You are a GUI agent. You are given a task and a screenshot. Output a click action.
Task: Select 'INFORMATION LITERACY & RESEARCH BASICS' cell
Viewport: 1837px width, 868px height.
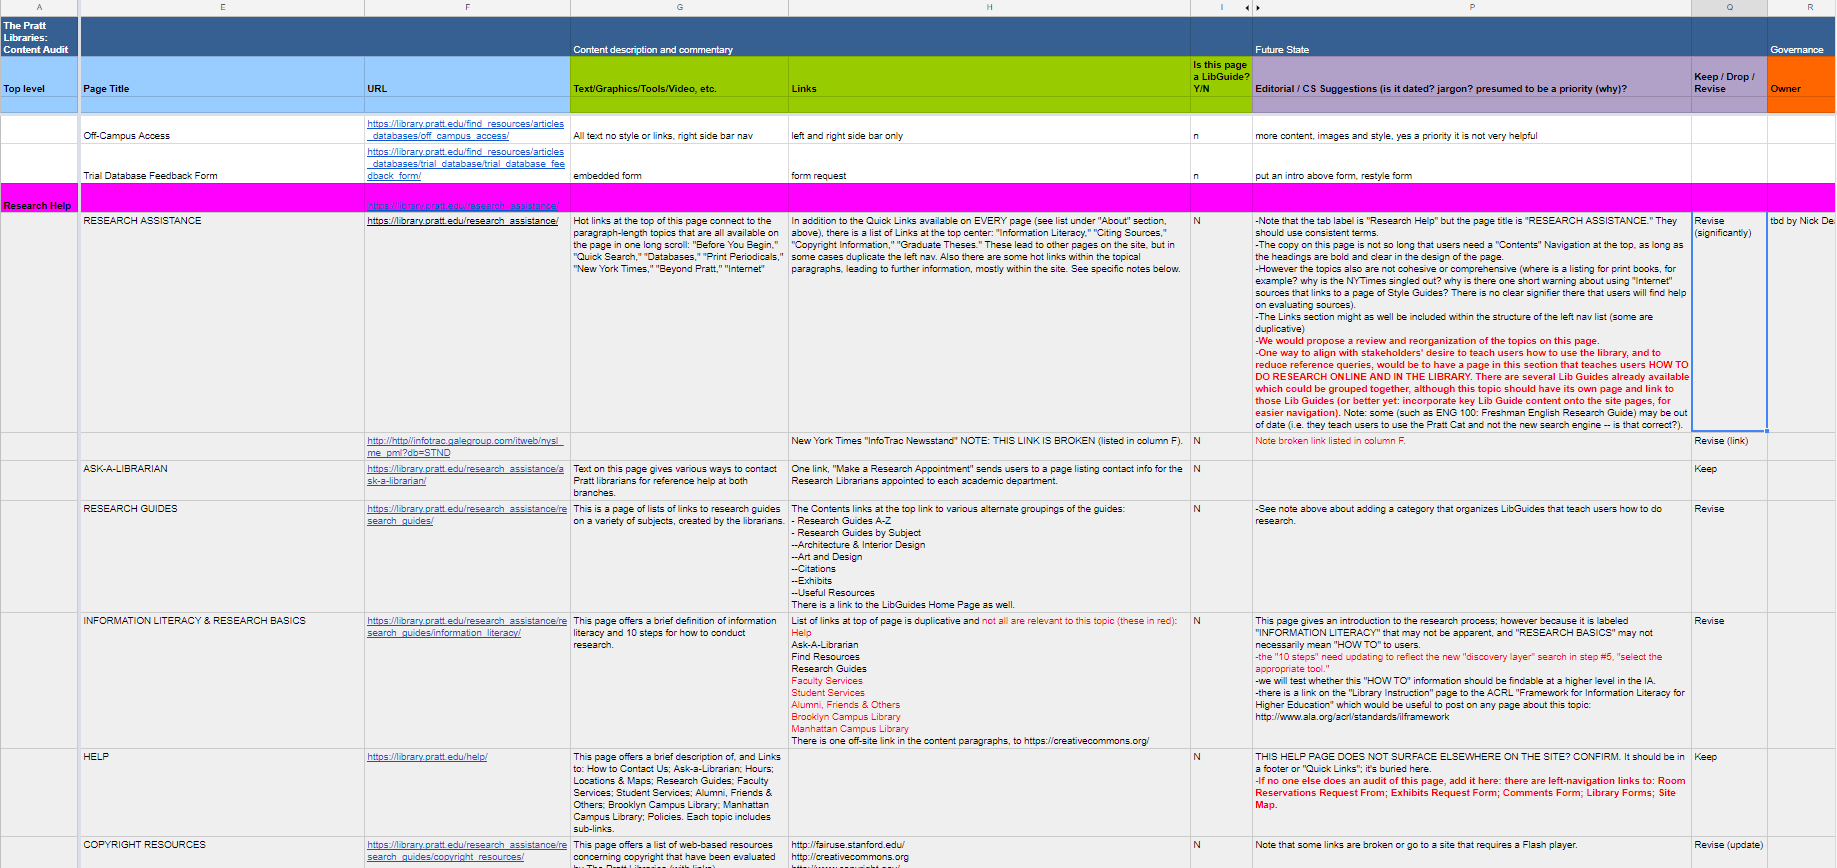pos(222,680)
